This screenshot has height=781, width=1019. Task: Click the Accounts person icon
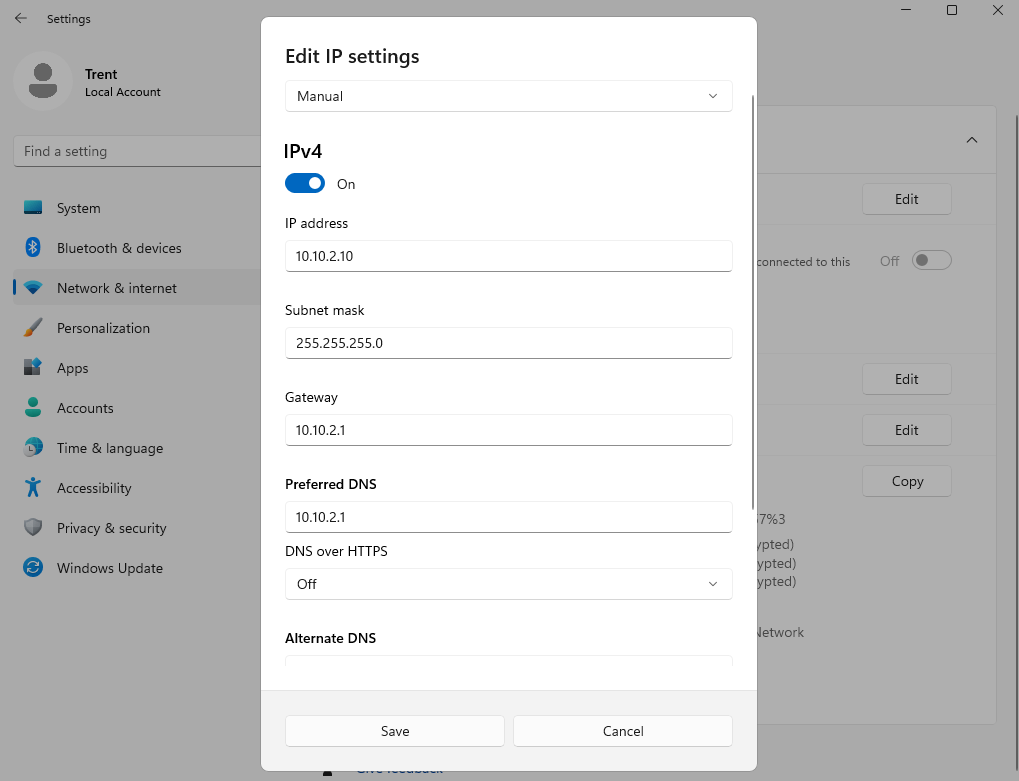pos(33,408)
